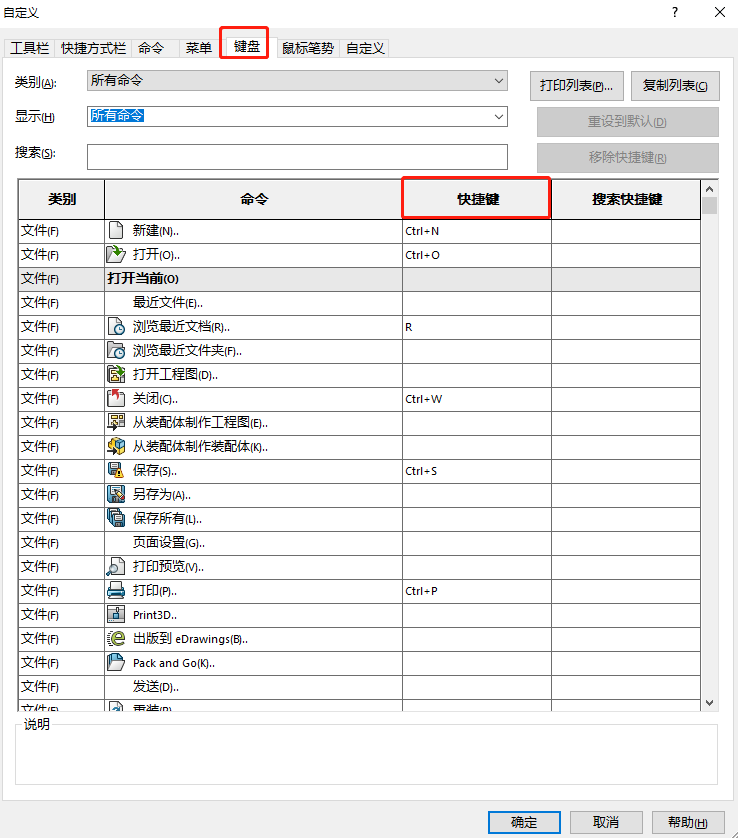Click the 复制列表 button
This screenshot has width=738, height=838.
click(675, 86)
